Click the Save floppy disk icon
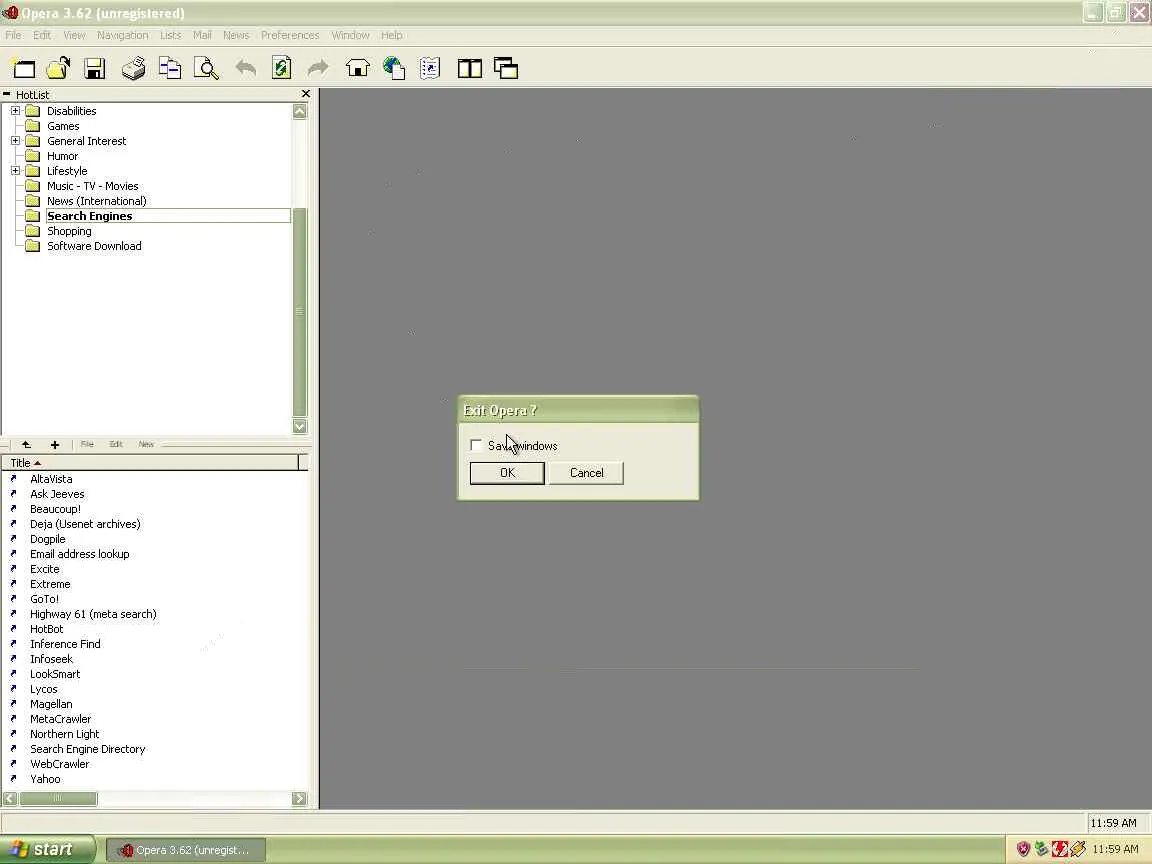 click(94, 68)
